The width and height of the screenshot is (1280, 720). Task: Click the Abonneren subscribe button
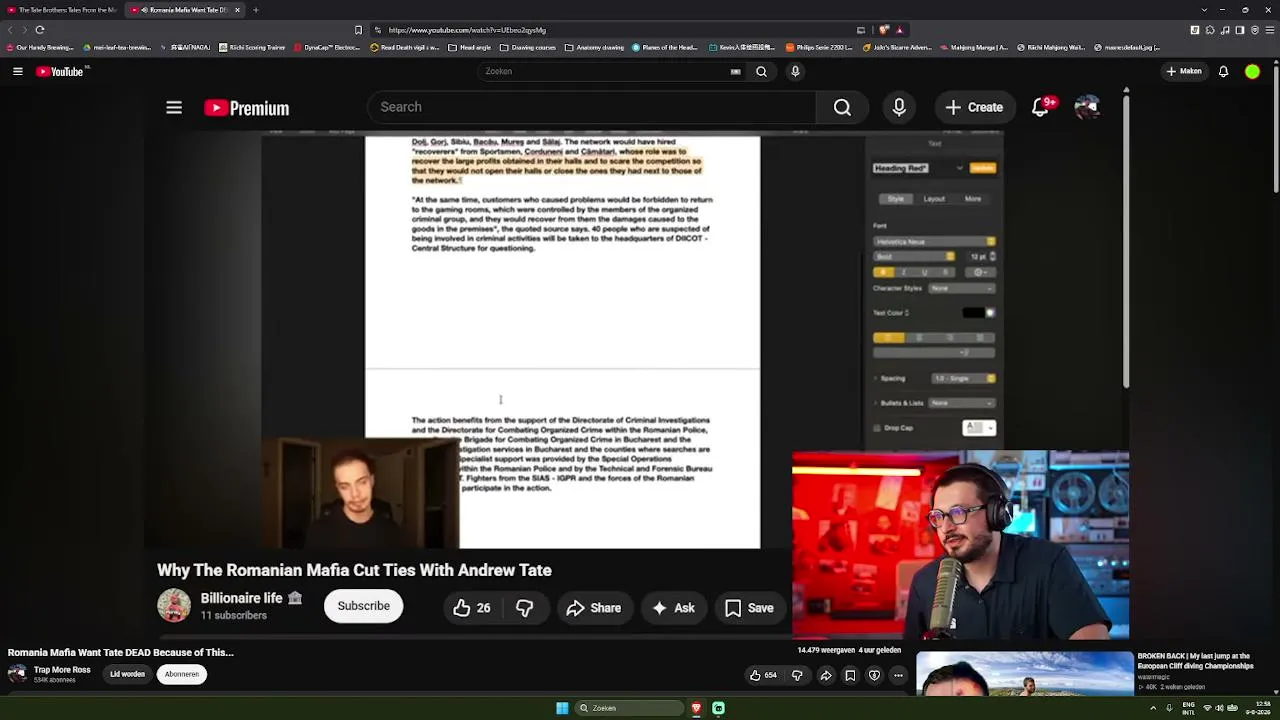[x=182, y=674]
